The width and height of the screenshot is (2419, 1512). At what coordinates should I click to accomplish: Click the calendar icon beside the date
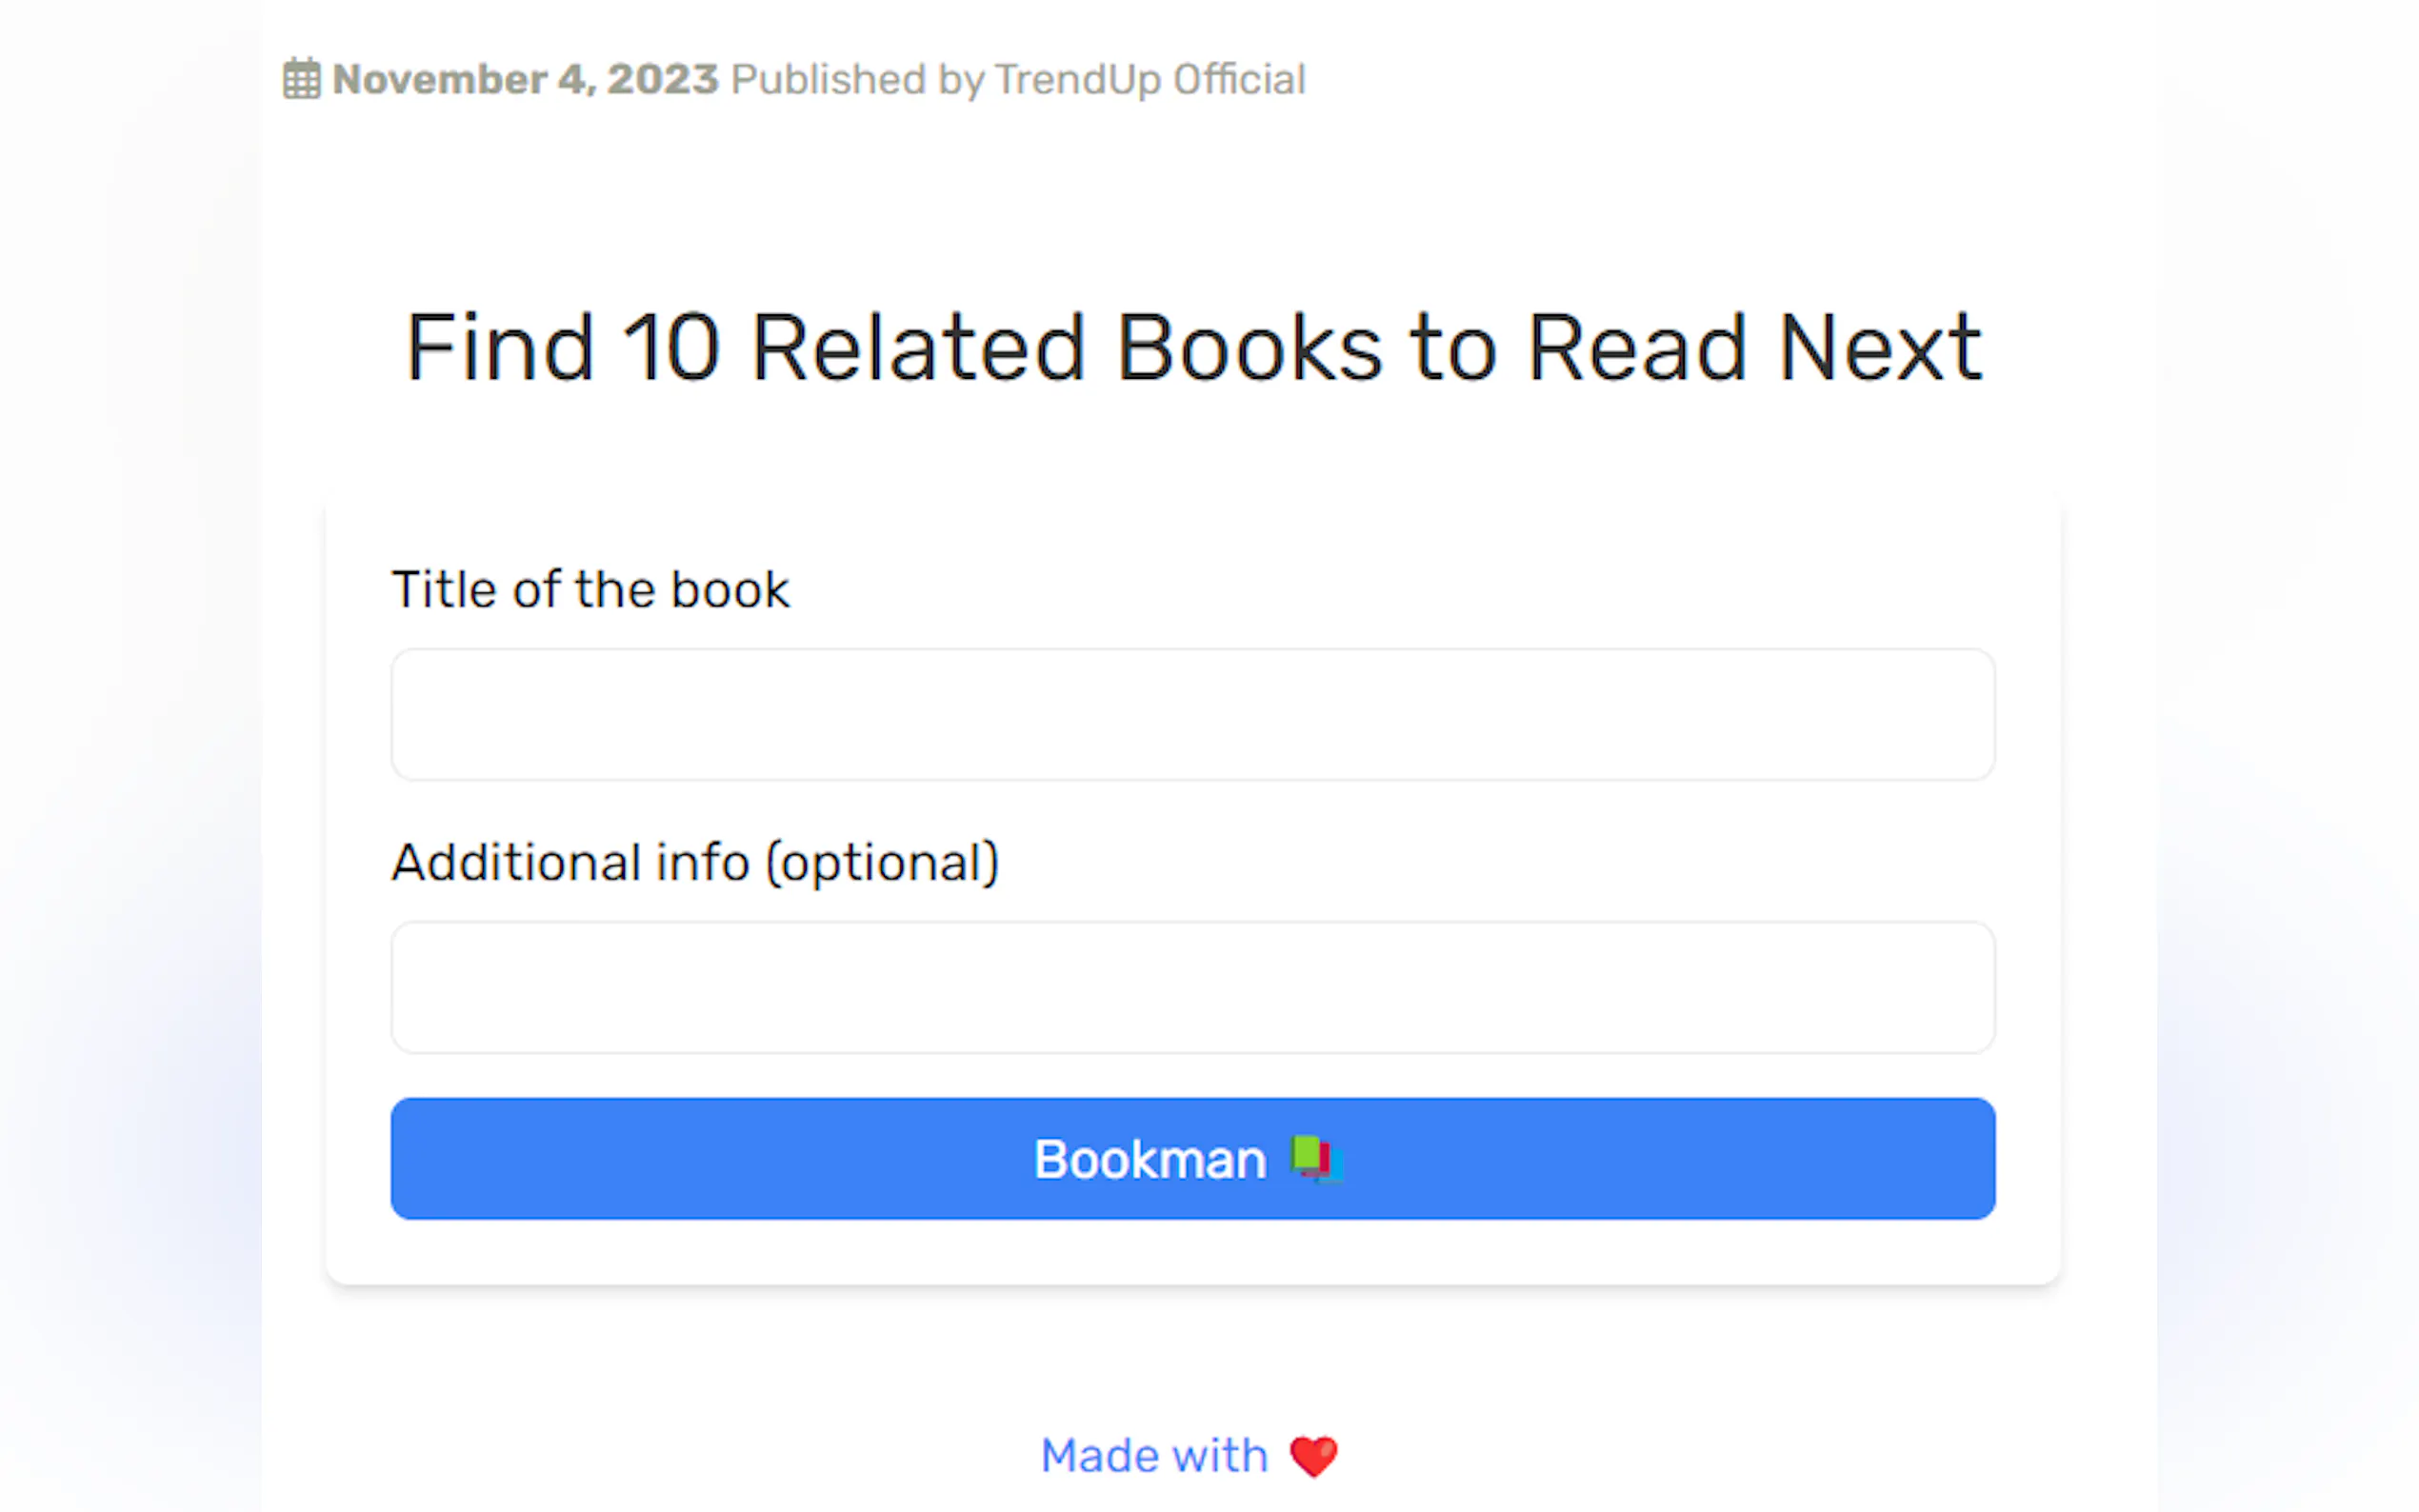coord(301,79)
